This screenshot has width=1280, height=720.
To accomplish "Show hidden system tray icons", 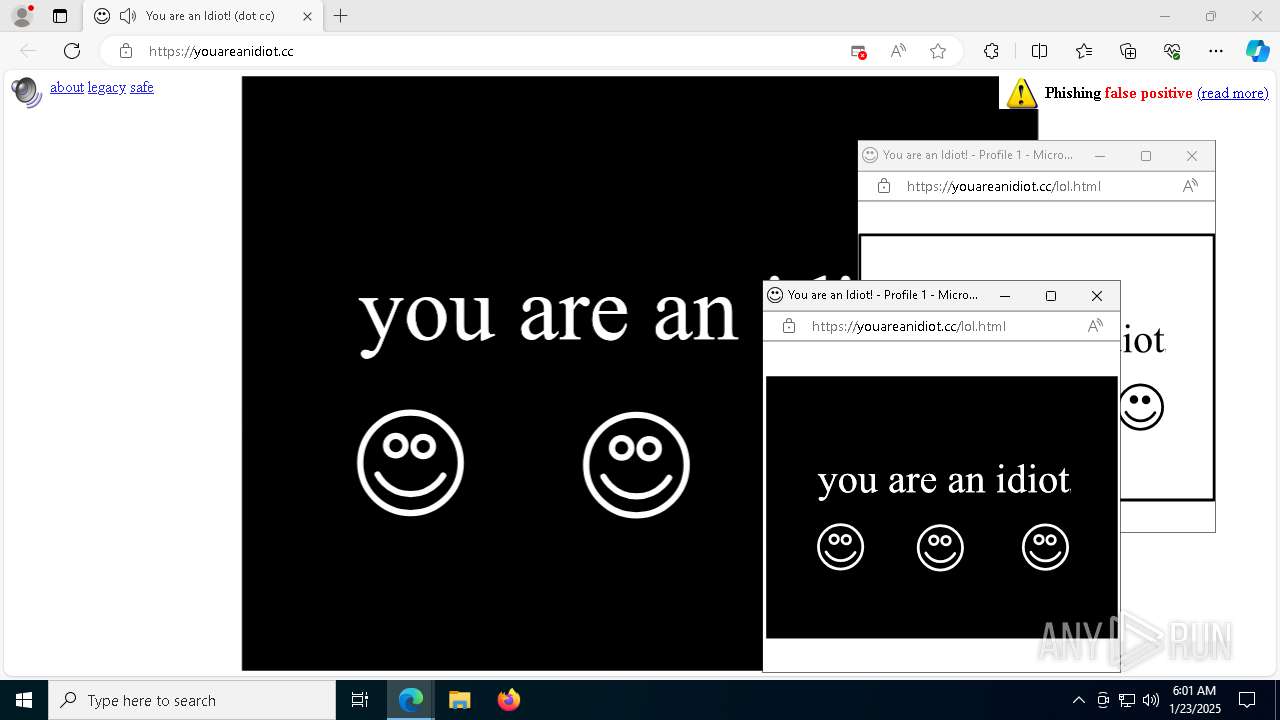I will tap(1078, 700).
